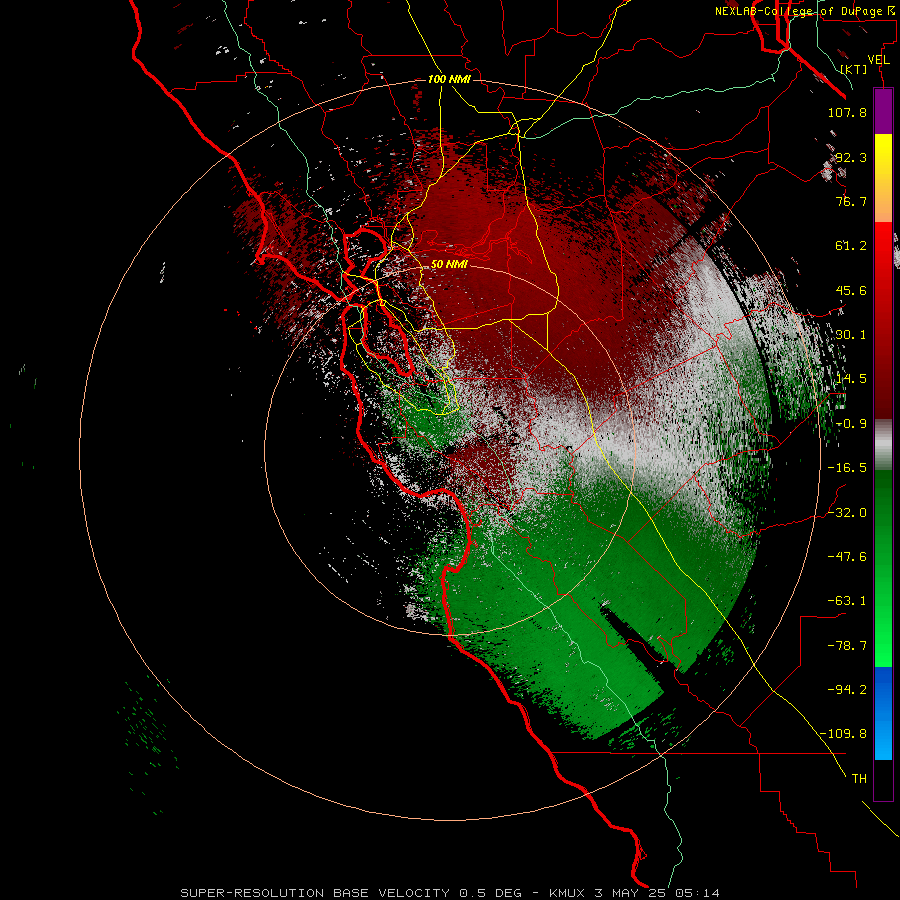Click the TH threshold label
The height and width of the screenshot is (900, 900).
859,779
